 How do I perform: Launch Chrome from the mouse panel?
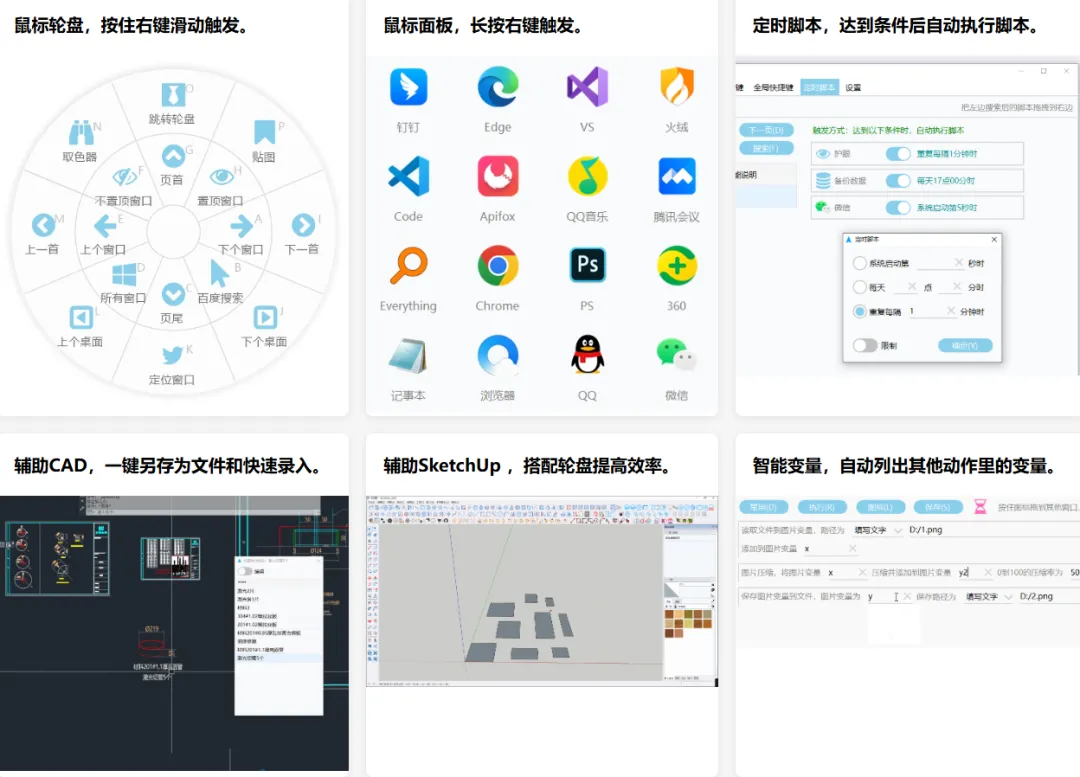[x=498, y=266]
